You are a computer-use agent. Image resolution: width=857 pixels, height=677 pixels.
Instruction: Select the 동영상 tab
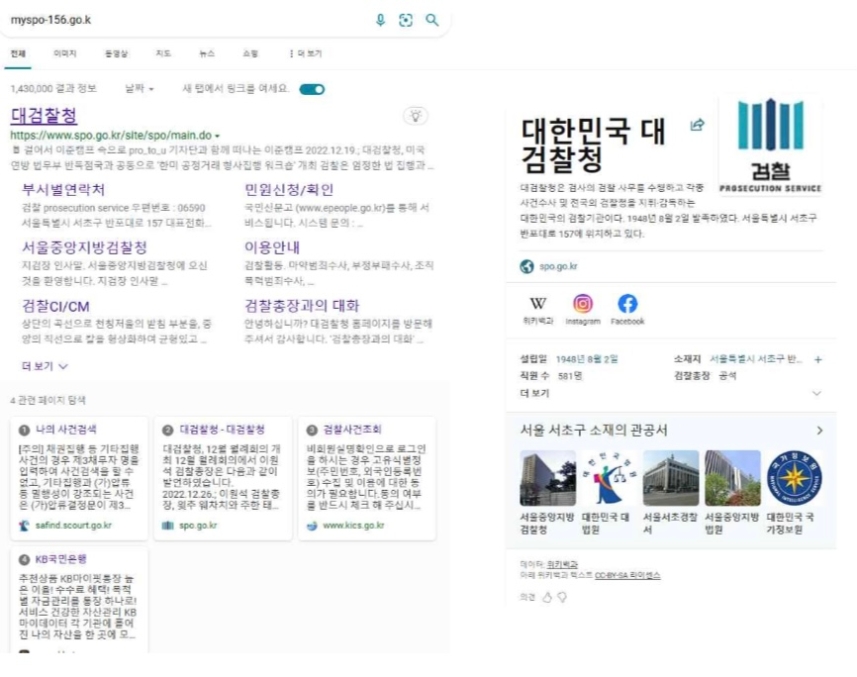[x=116, y=54]
